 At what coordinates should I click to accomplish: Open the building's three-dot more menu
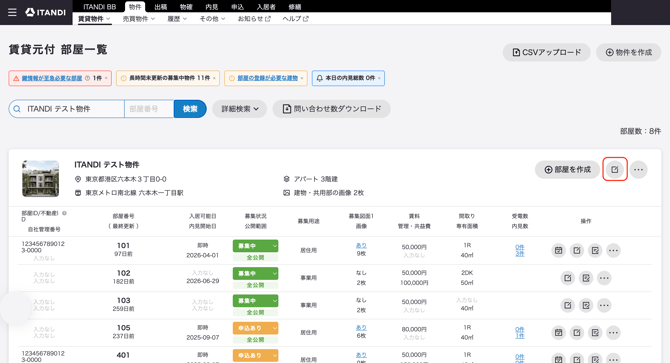[x=638, y=170]
